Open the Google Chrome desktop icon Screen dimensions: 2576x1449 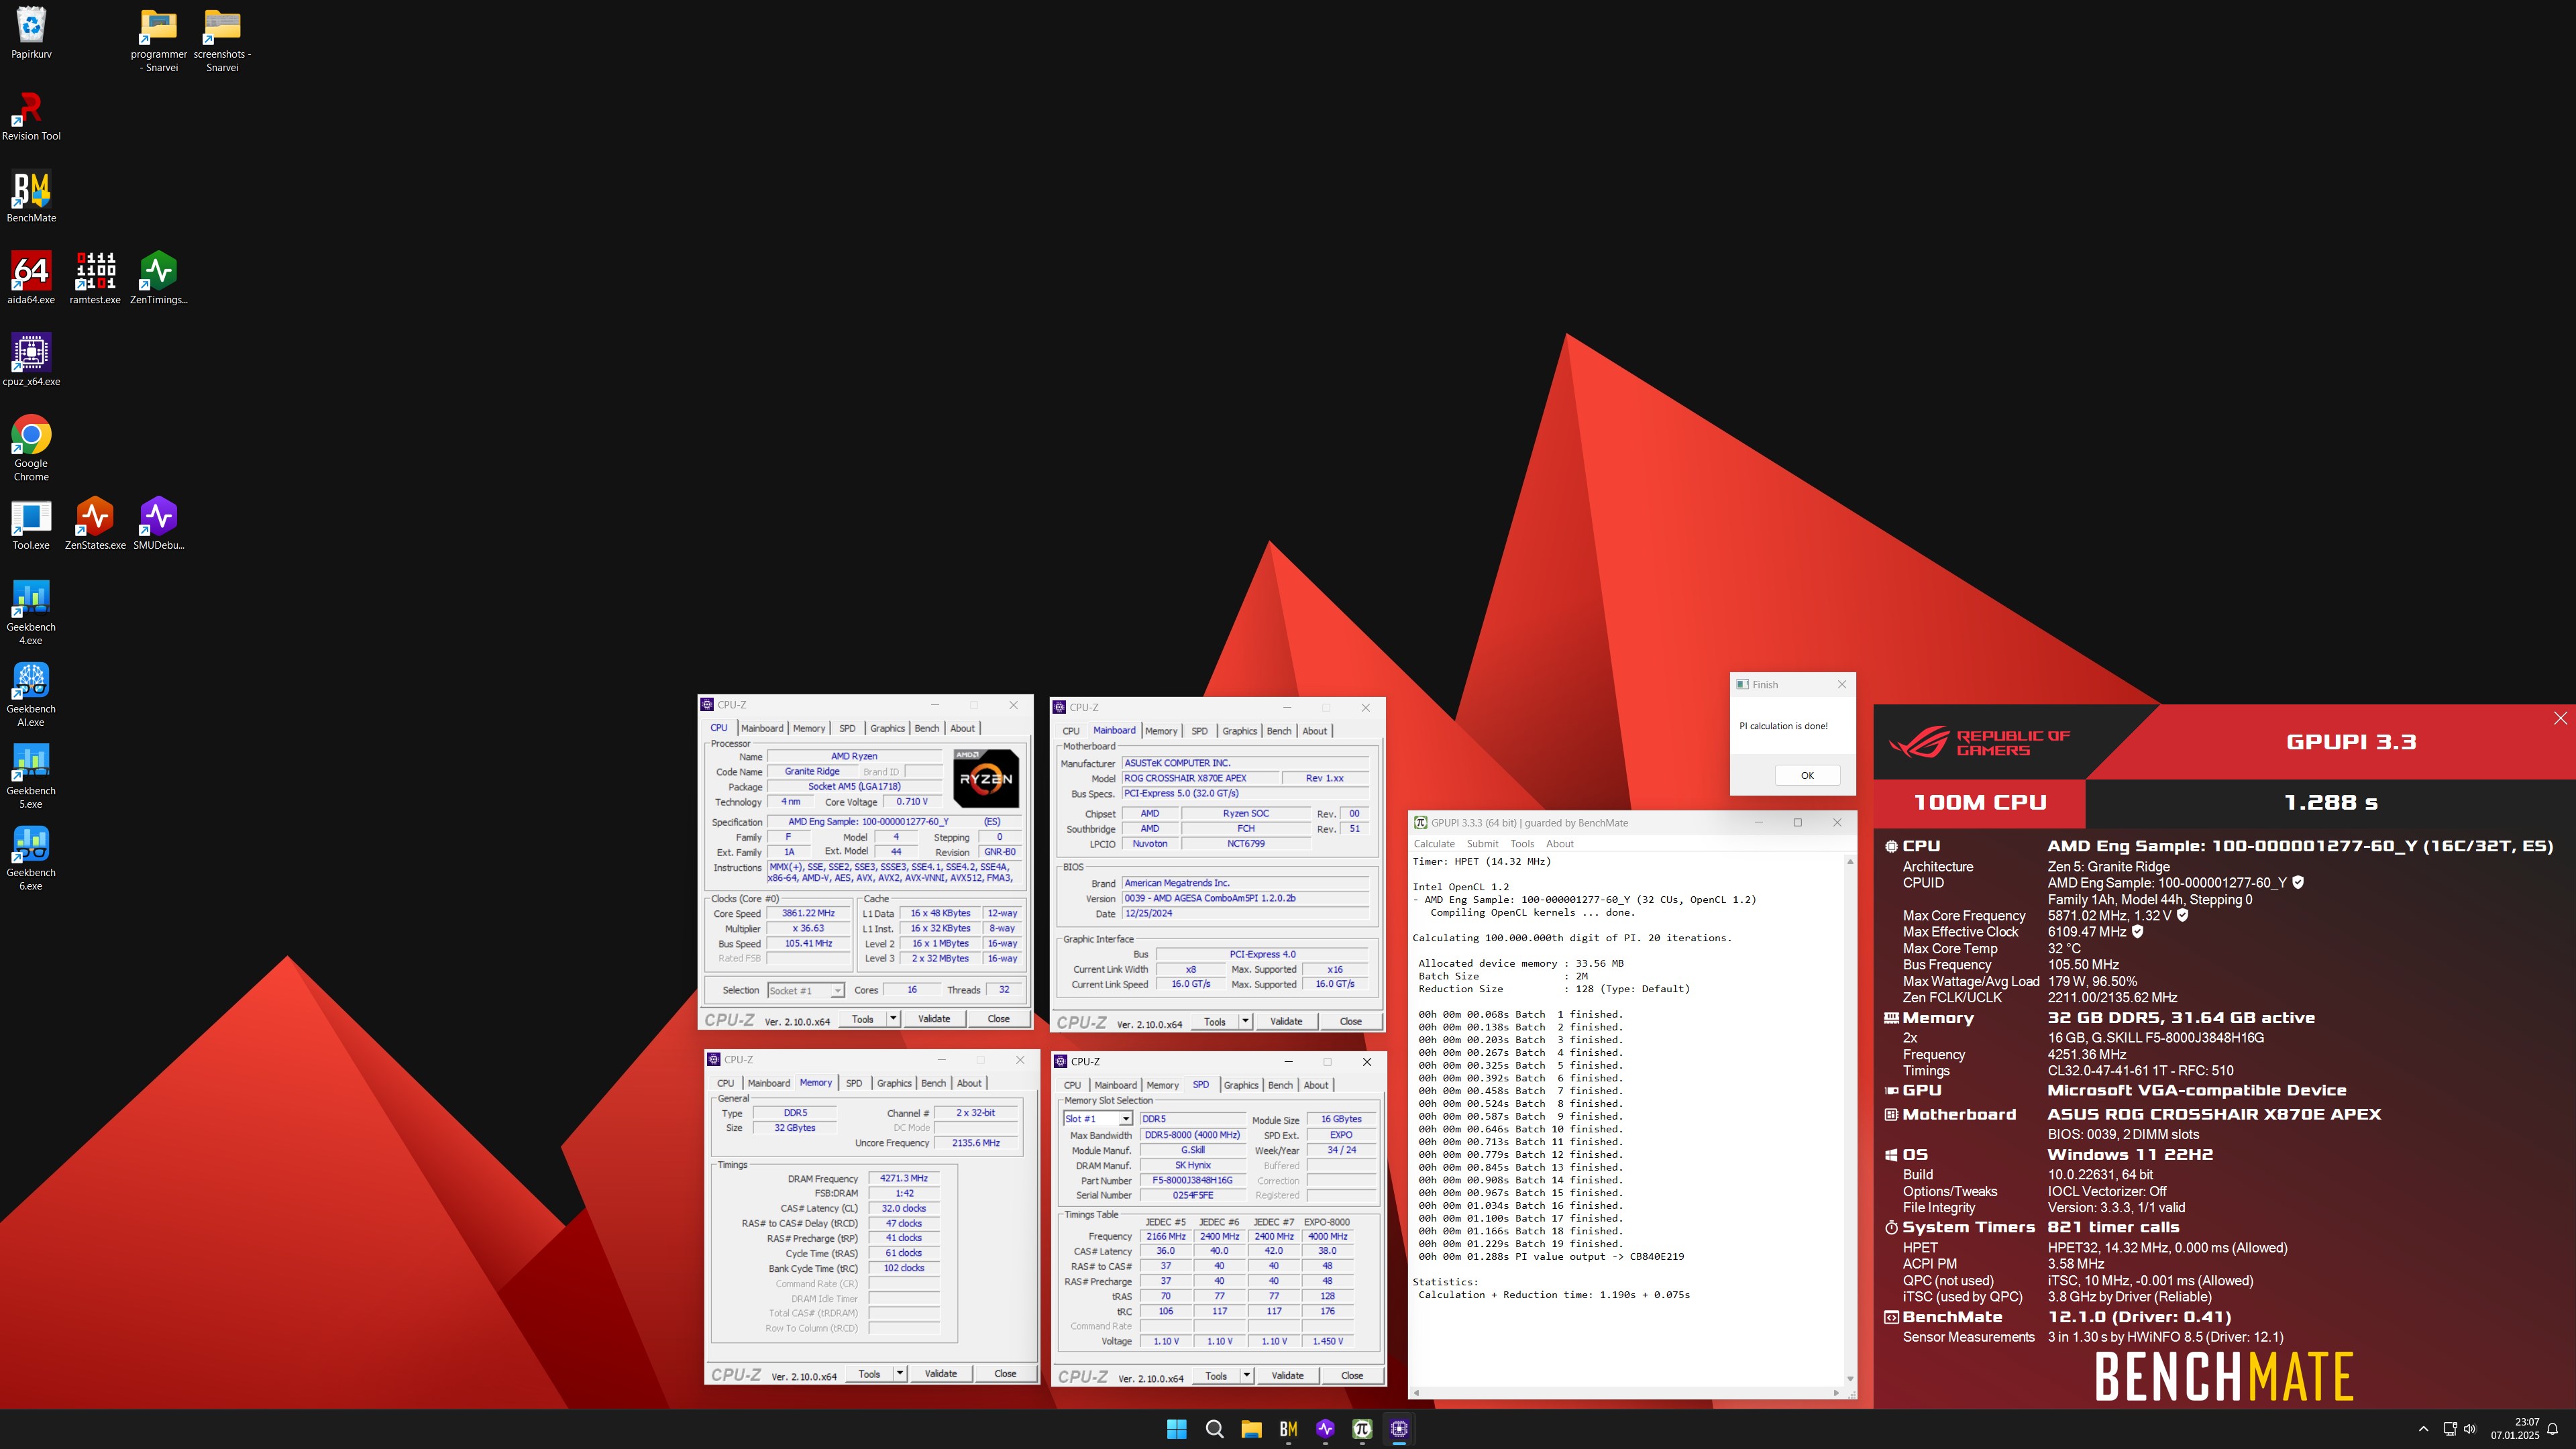31,448
